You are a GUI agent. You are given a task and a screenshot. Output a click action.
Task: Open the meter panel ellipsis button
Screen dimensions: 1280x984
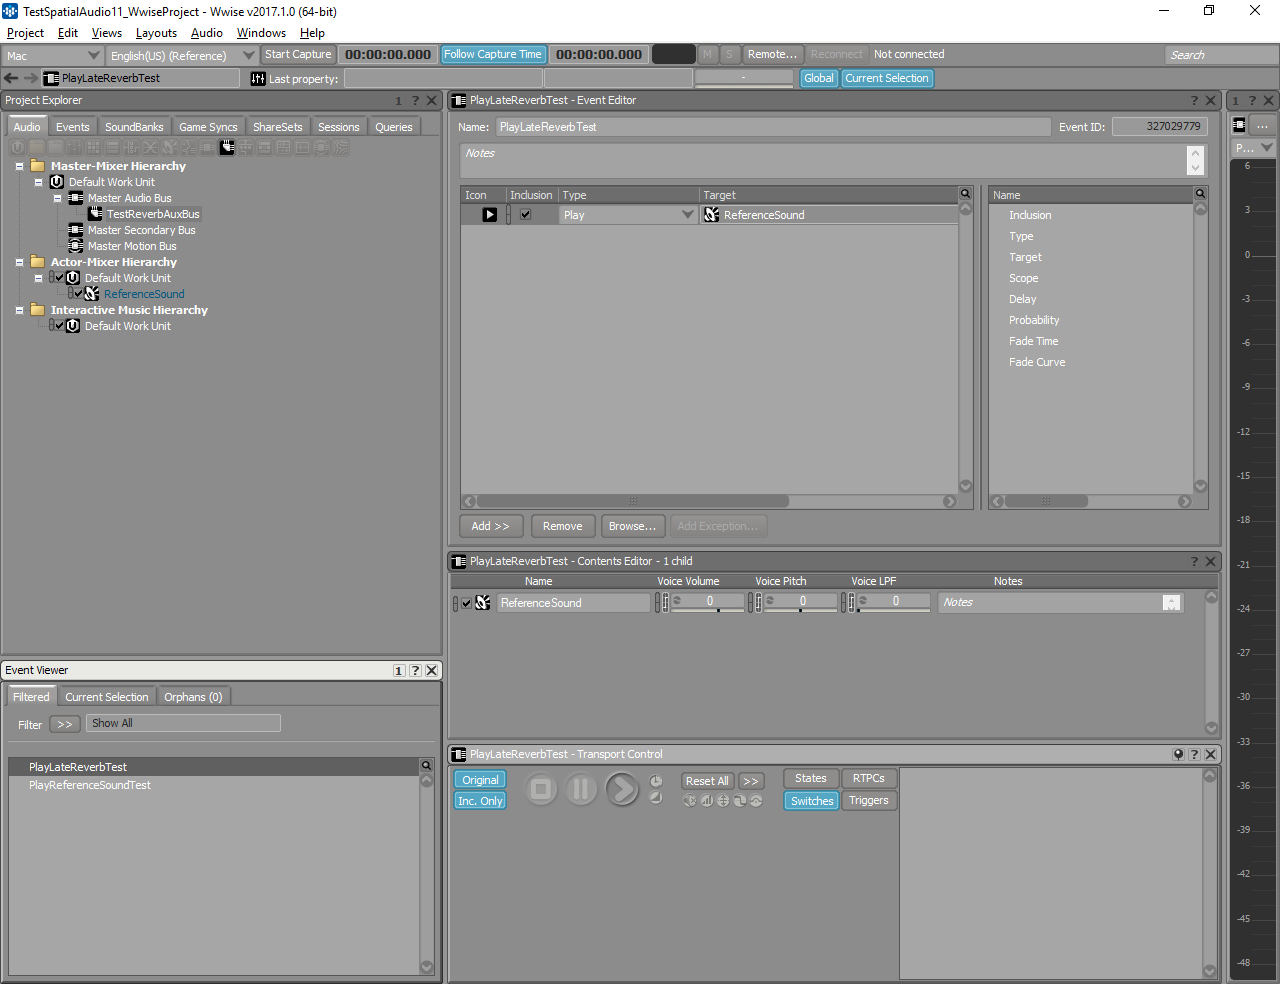1263,125
